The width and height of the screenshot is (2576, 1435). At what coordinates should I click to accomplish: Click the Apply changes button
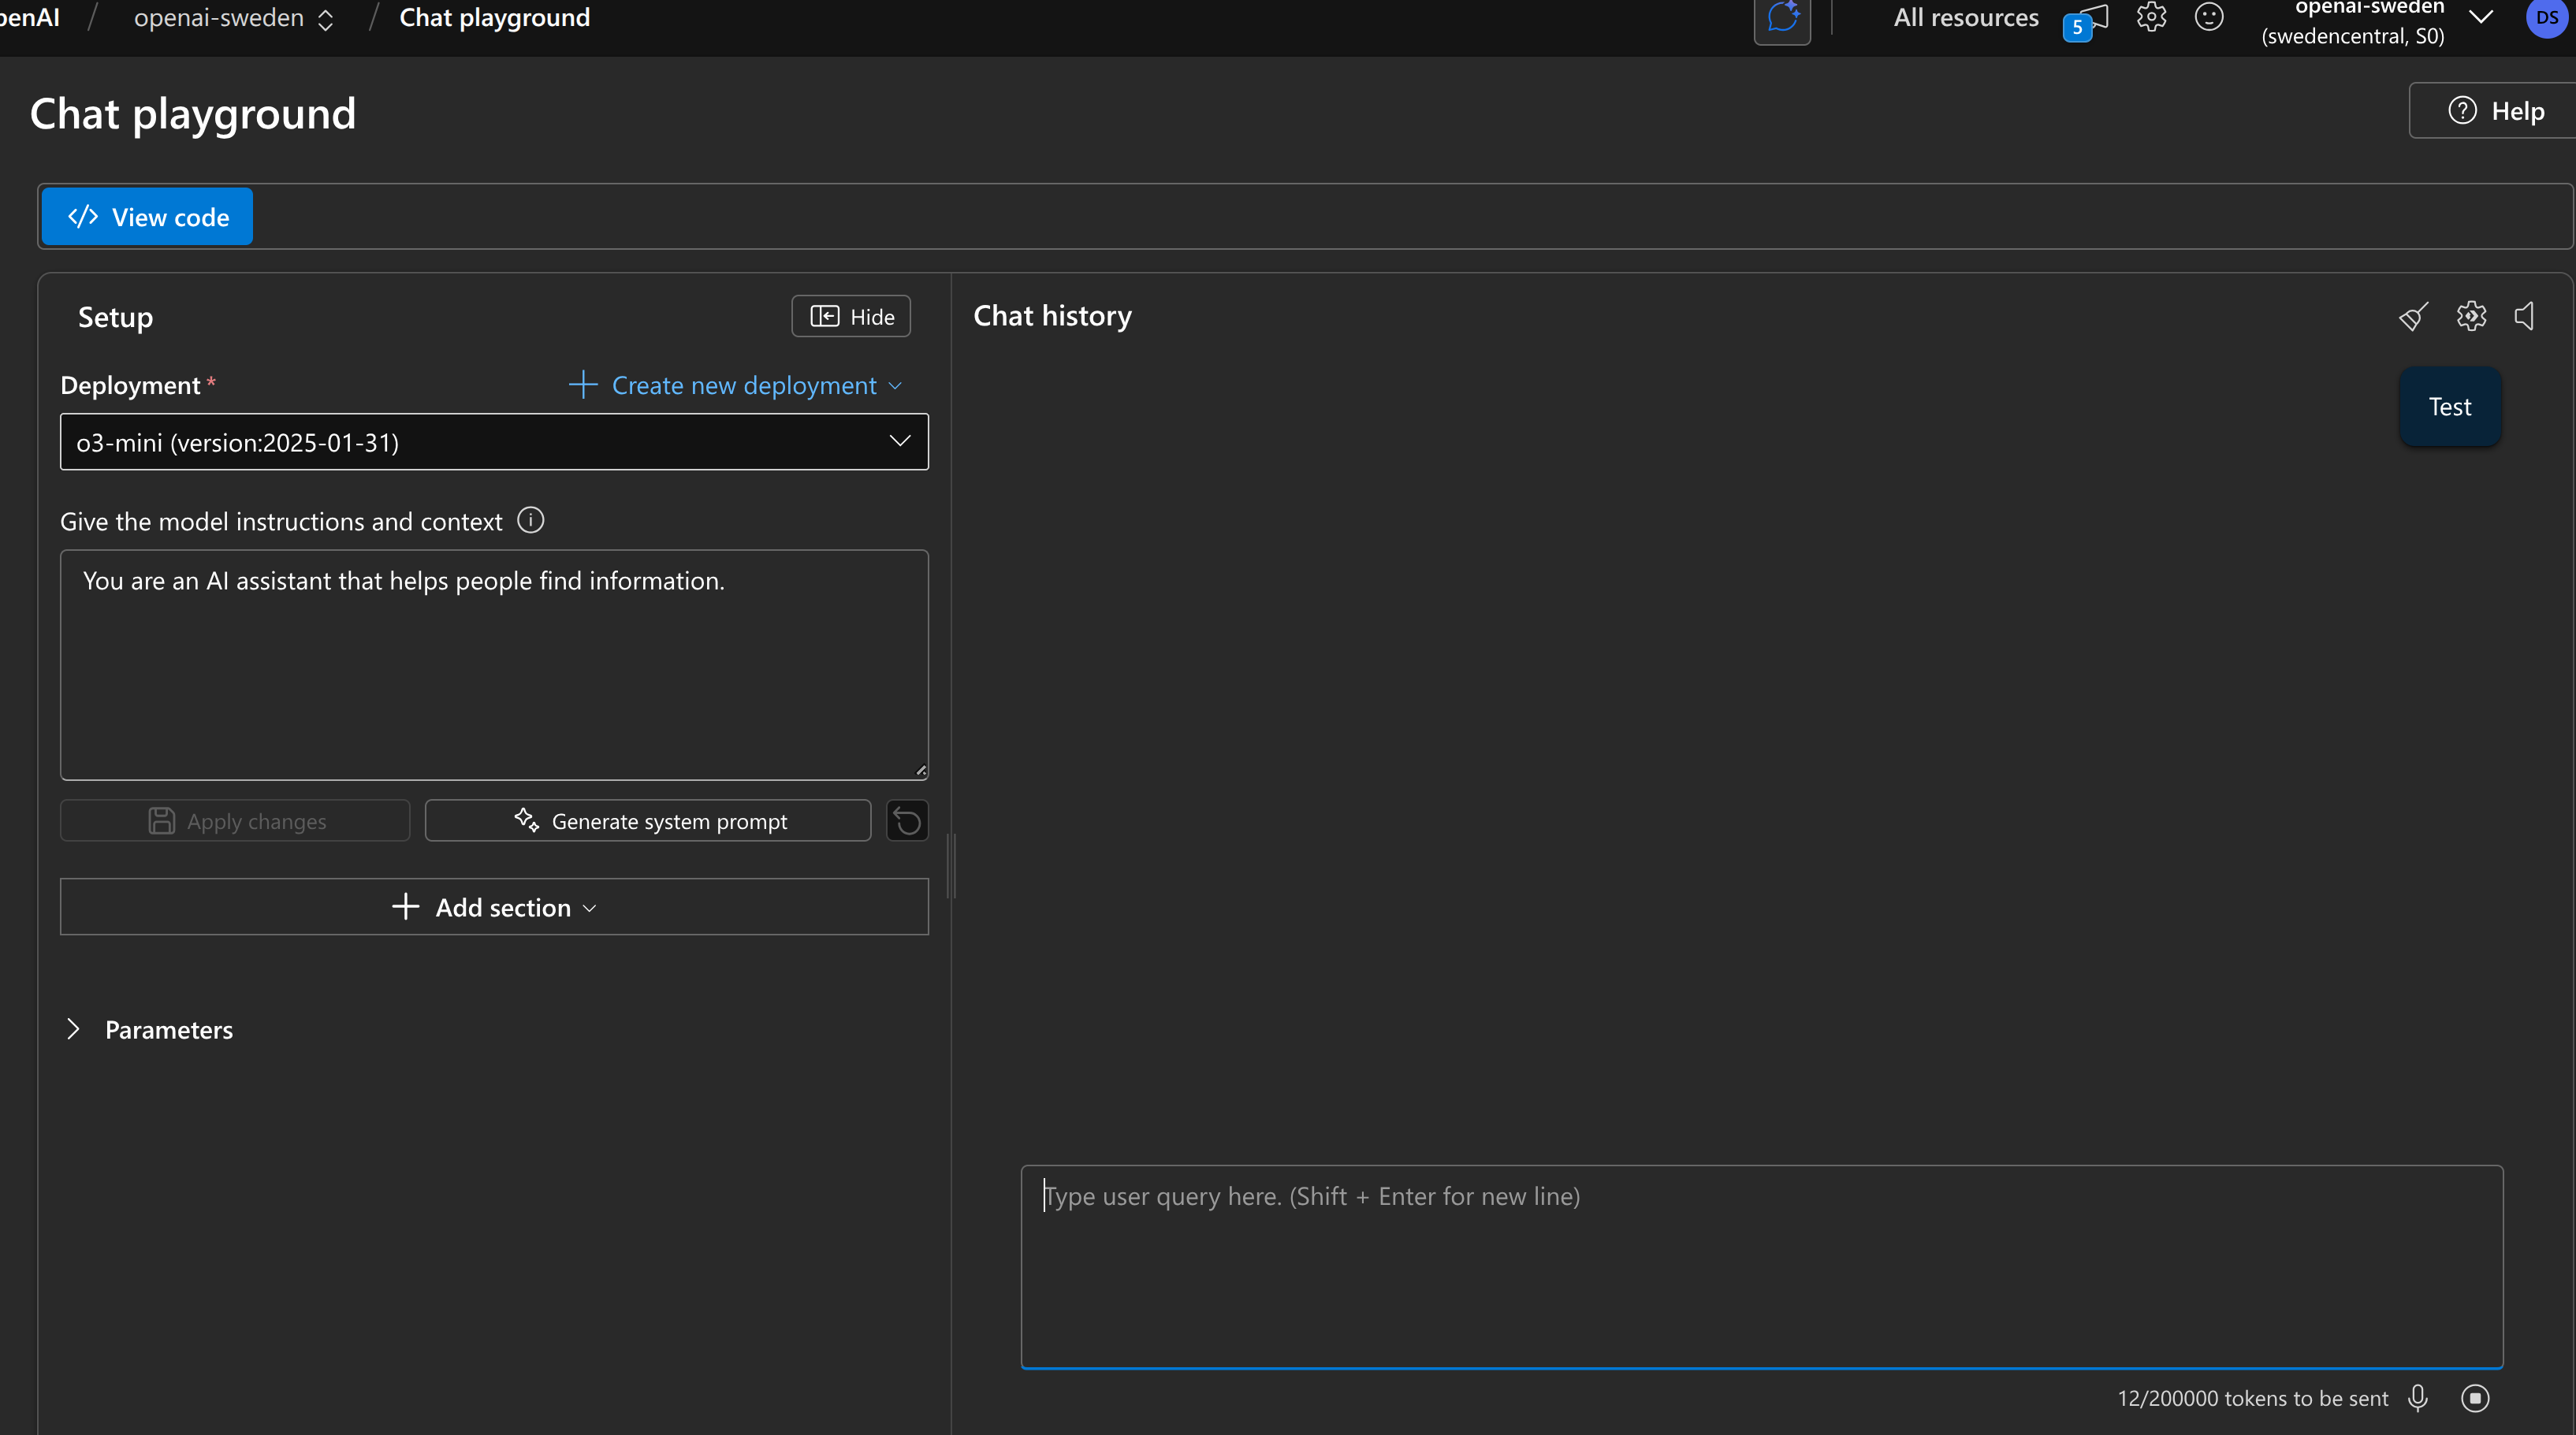(235, 821)
